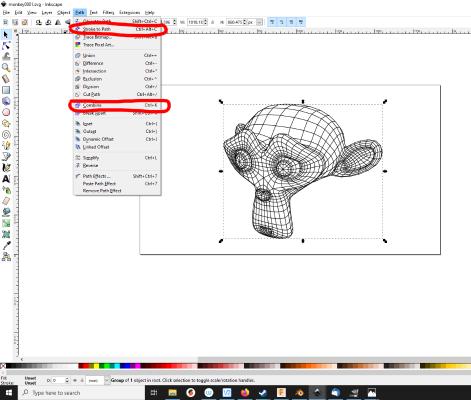The image size is (471, 400).
Task: Open Path Effects dialog item
Action: 117,176
